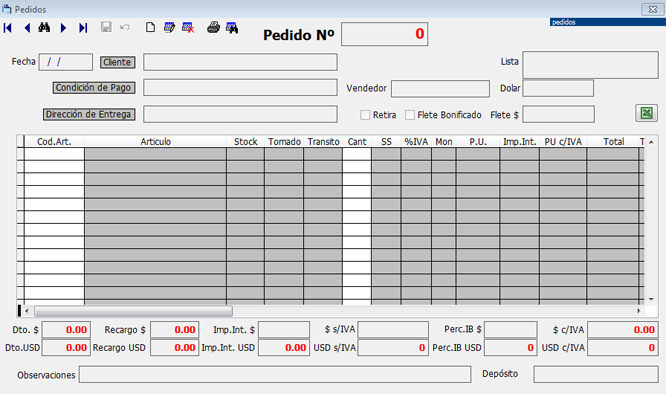Screen dimensions: 666x394
Task: Click the Perc.IB $ field
Action: coord(511,330)
